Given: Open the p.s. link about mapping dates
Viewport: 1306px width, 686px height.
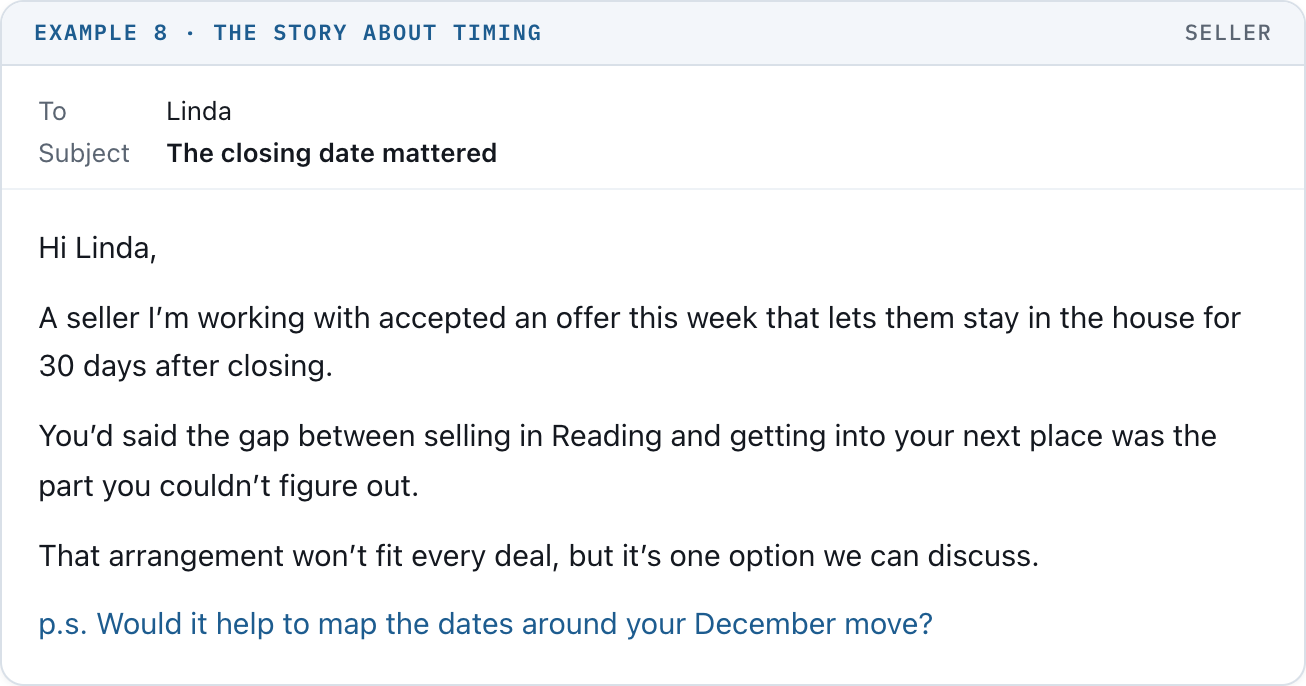Looking at the screenshot, I should (x=485, y=624).
